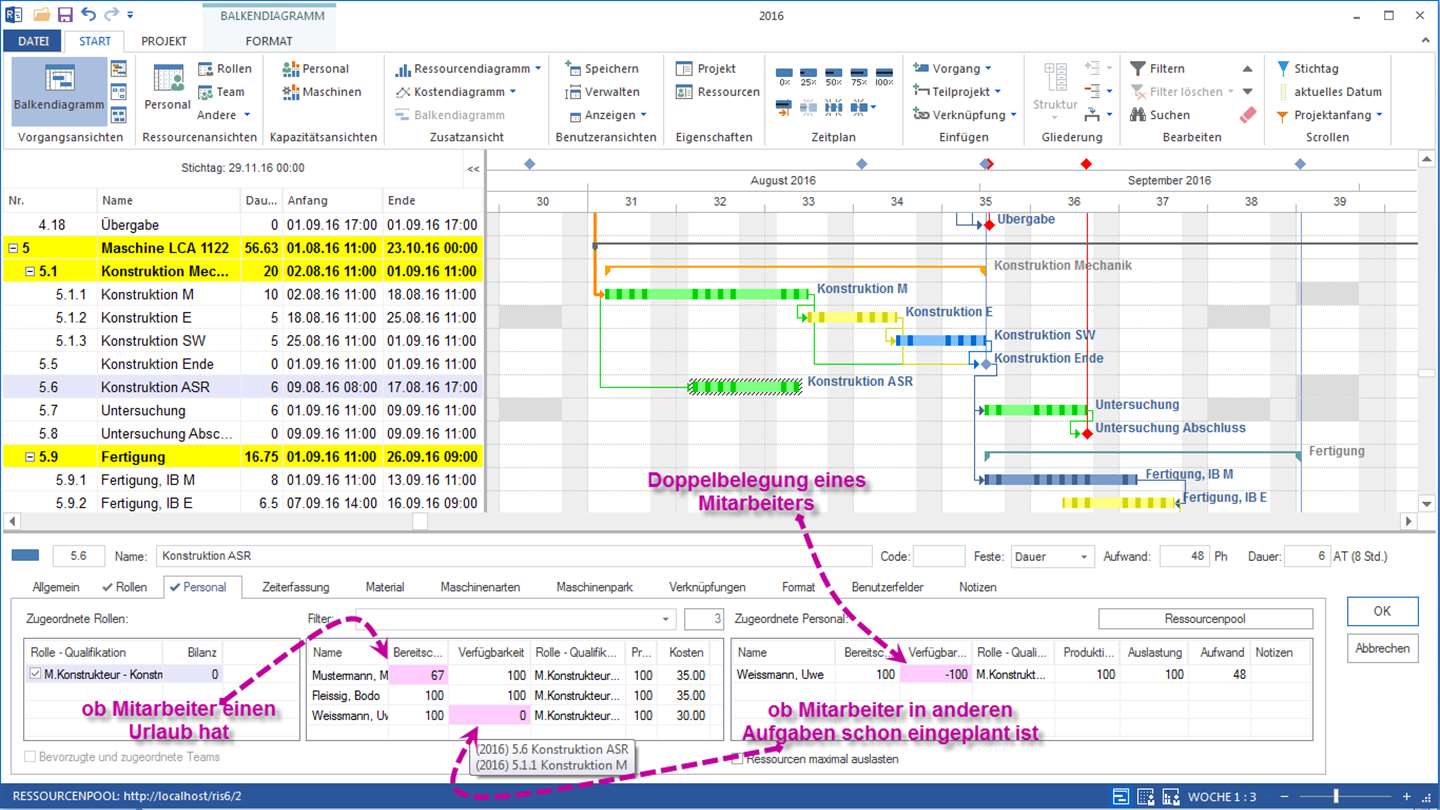Toggle the M.Konstrukteur role checkbox
Screen dimensions: 1440x810
pos(36,674)
